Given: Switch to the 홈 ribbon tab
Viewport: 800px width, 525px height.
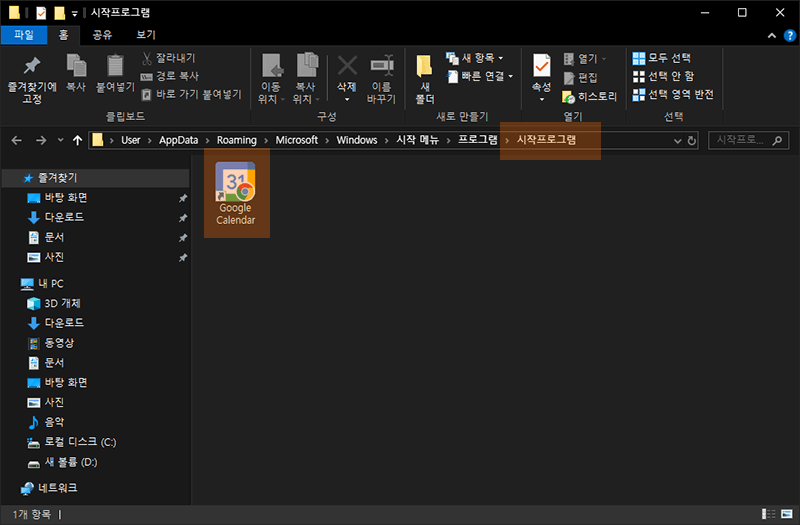Looking at the screenshot, I should pos(63,35).
